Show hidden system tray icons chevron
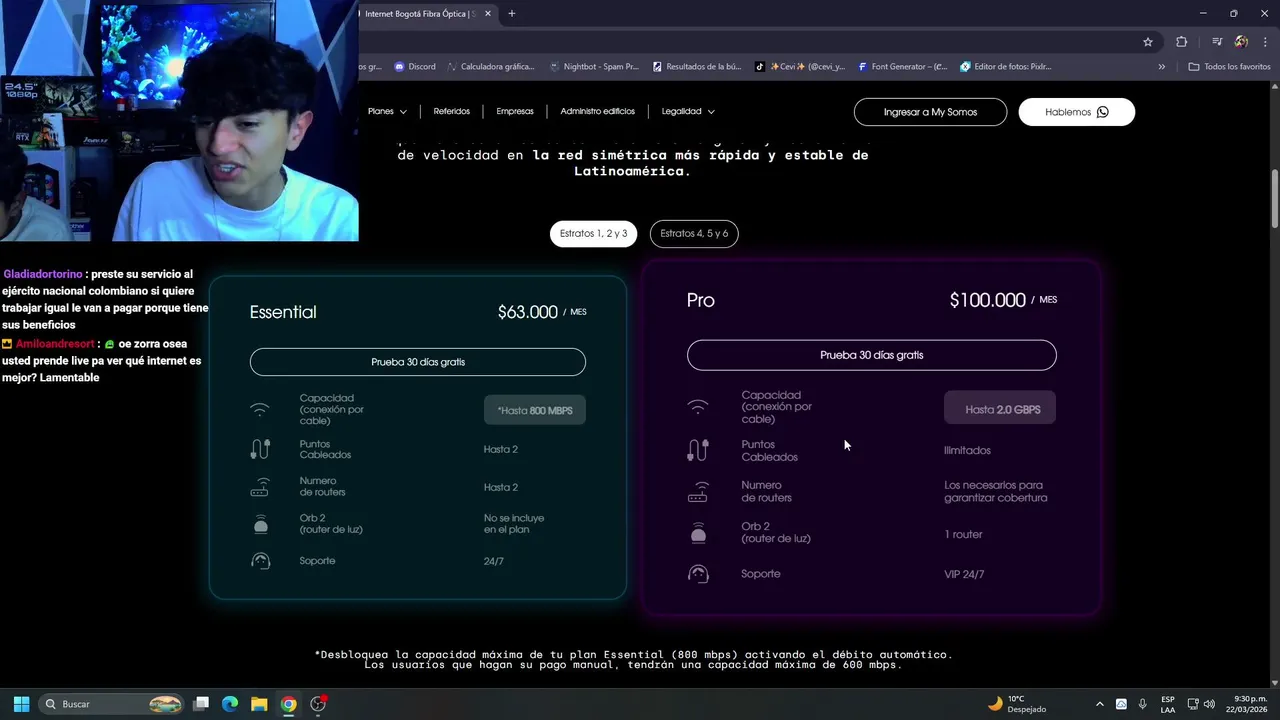The image size is (1280, 720). [x=1100, y=704]
